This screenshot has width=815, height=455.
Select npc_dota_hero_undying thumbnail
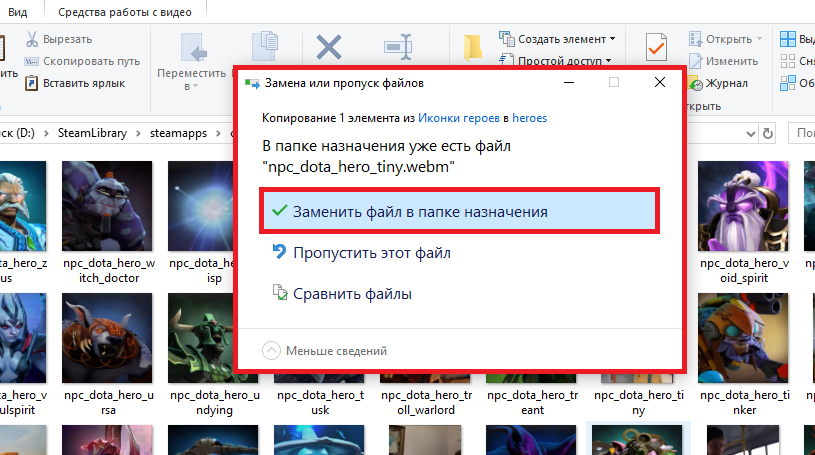click(x=201, y=338)
